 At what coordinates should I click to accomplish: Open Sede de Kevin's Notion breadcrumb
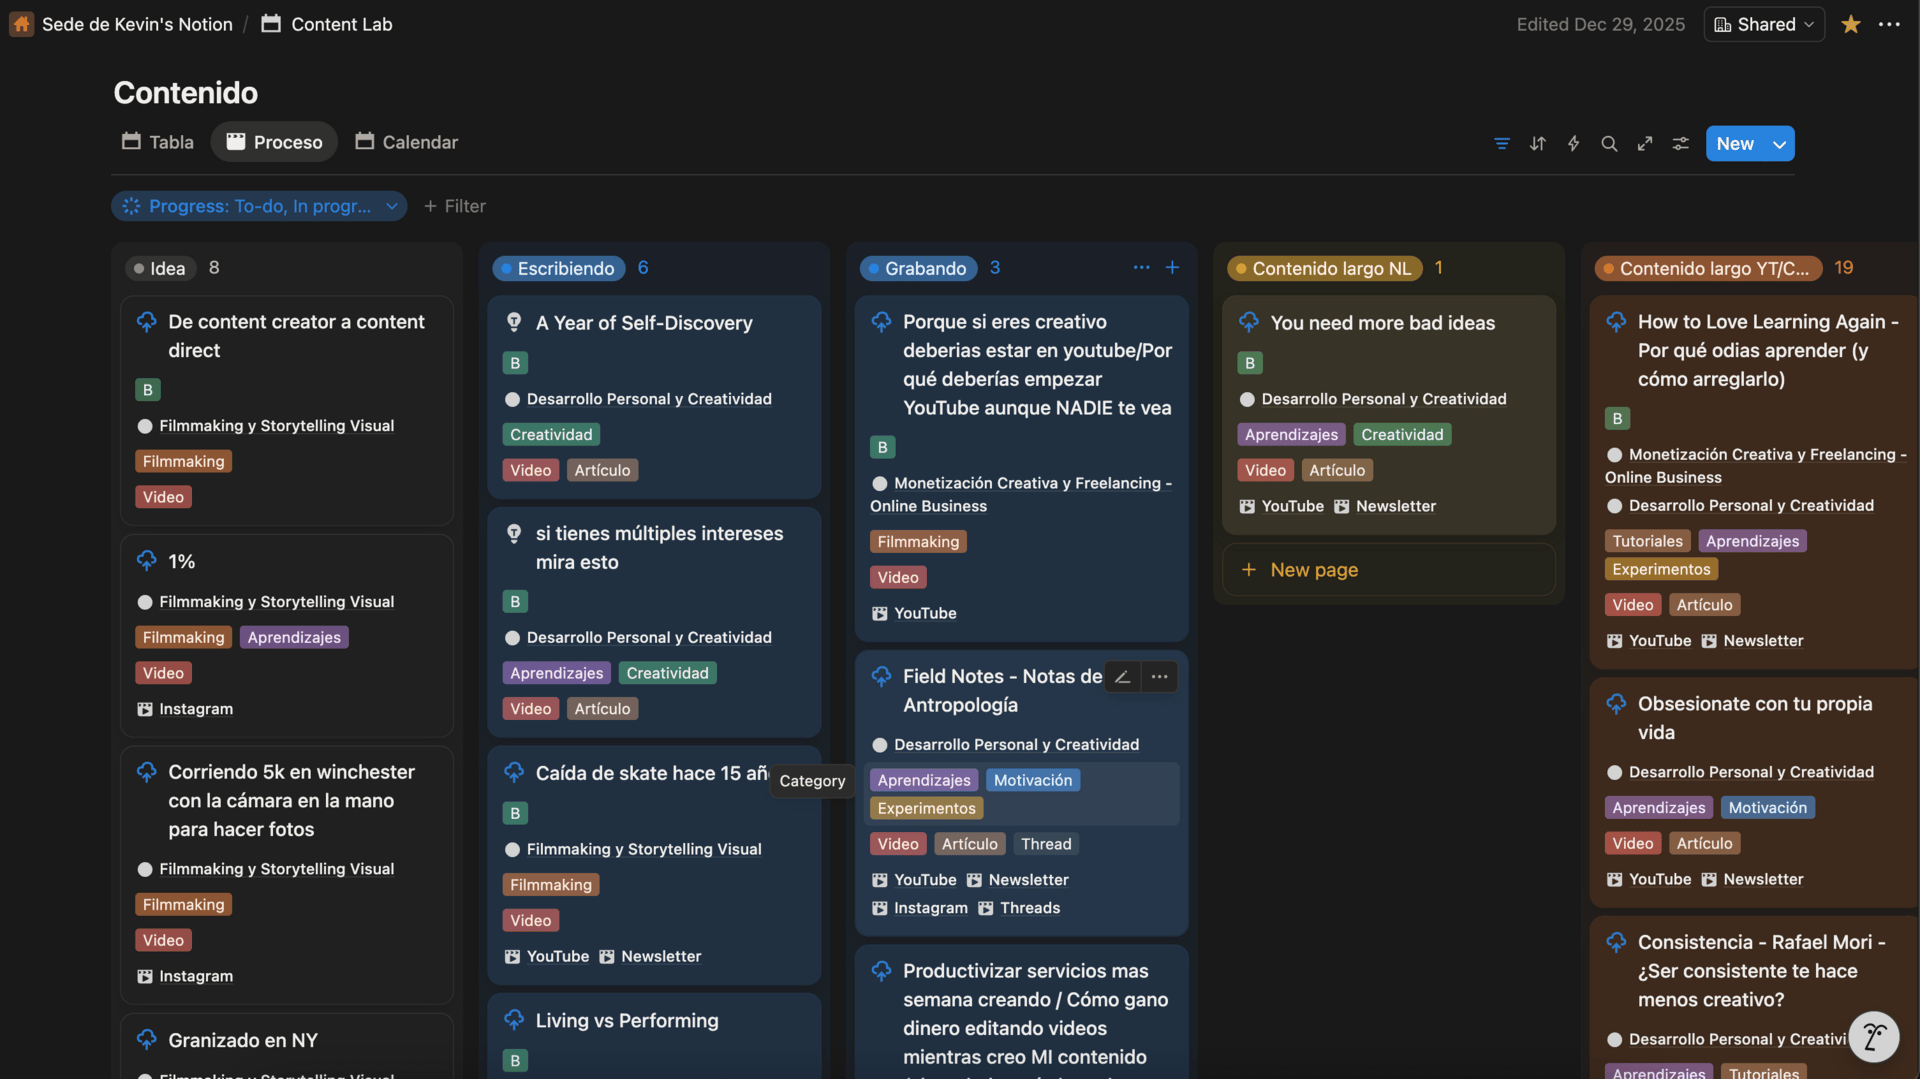click(137, 24)
